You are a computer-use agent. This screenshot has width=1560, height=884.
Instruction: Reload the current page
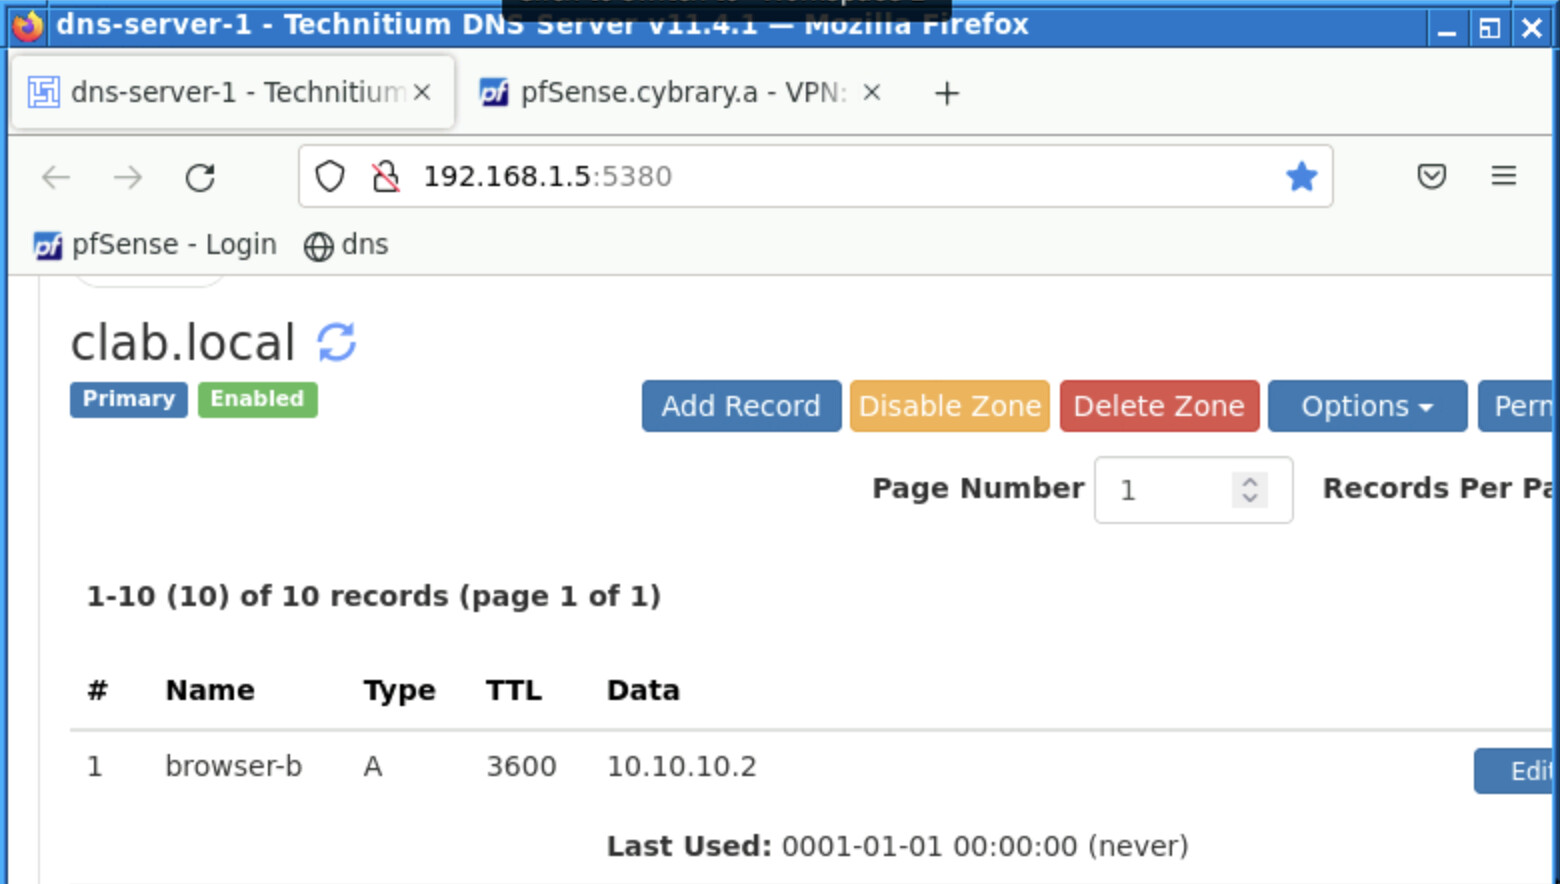pyautogui.click(x=200, y=178)
